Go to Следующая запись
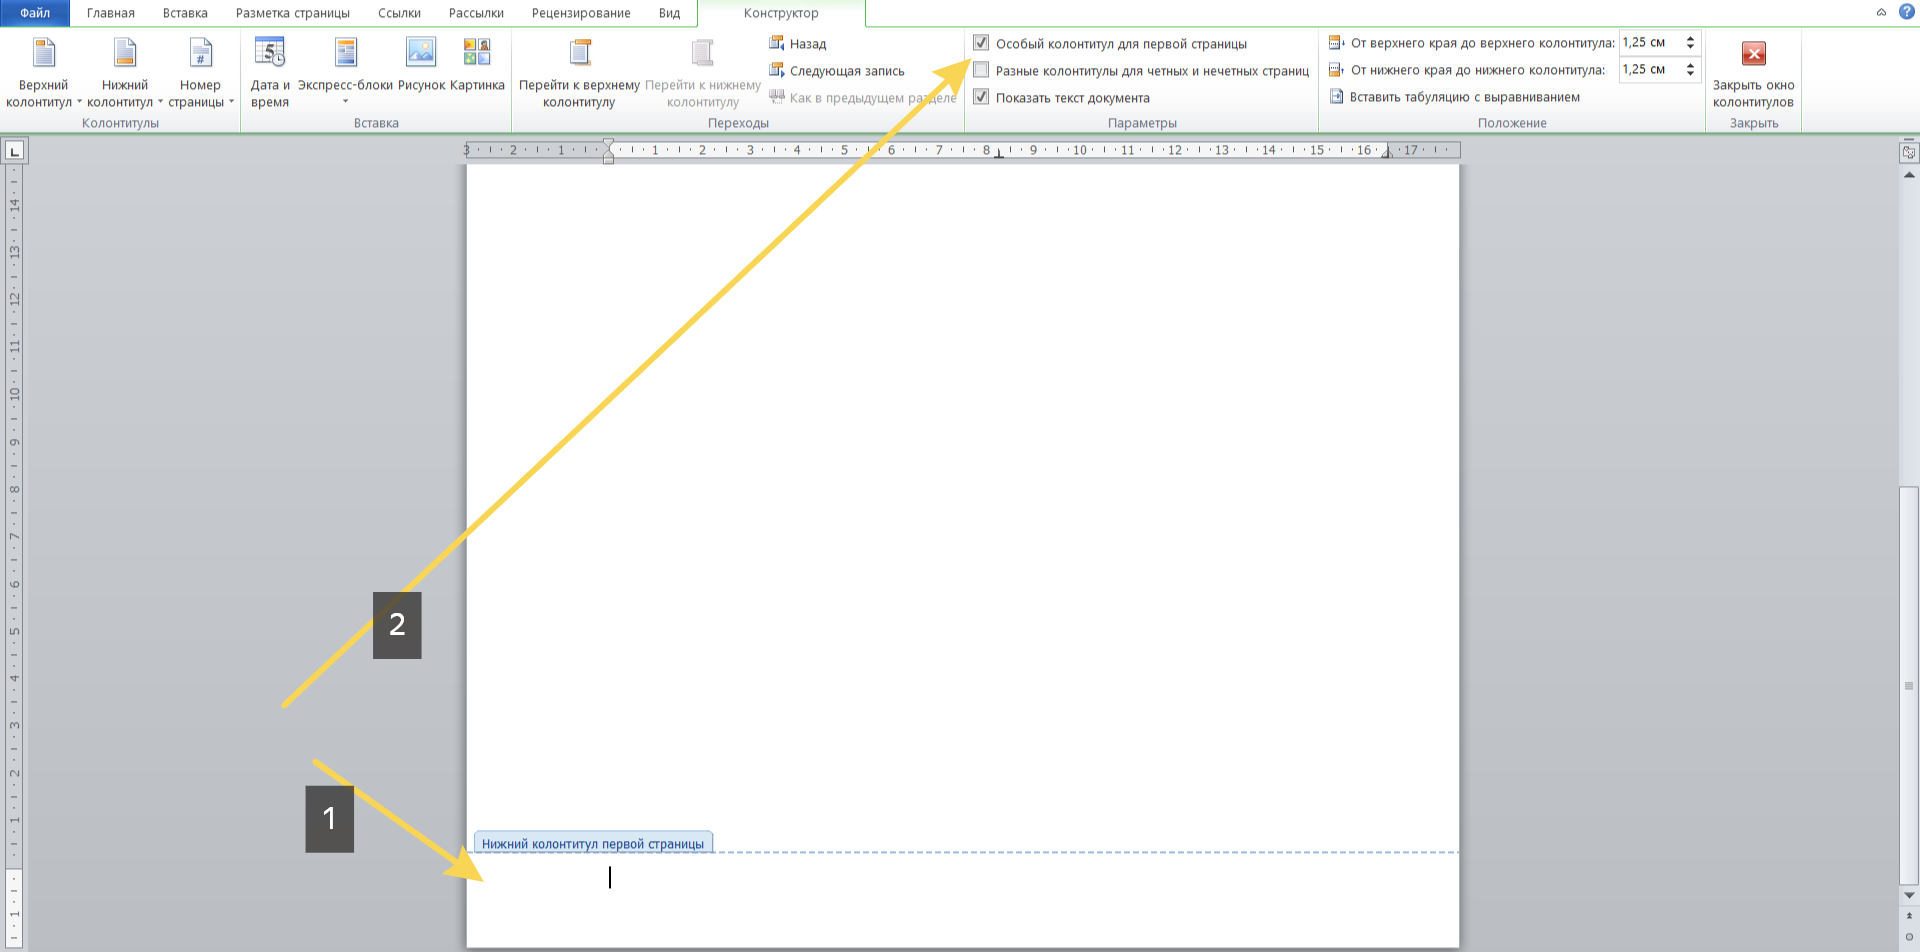Image resolution: width=1920 pixels, height=952 pixels. click(x=837, y=71)
